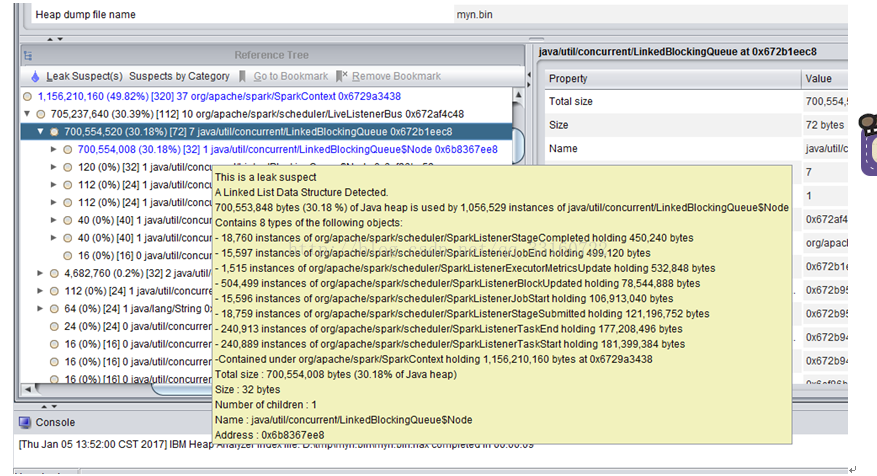
Task: Collapse the selected LinkedBlockingQueue node
Action: 40,131
